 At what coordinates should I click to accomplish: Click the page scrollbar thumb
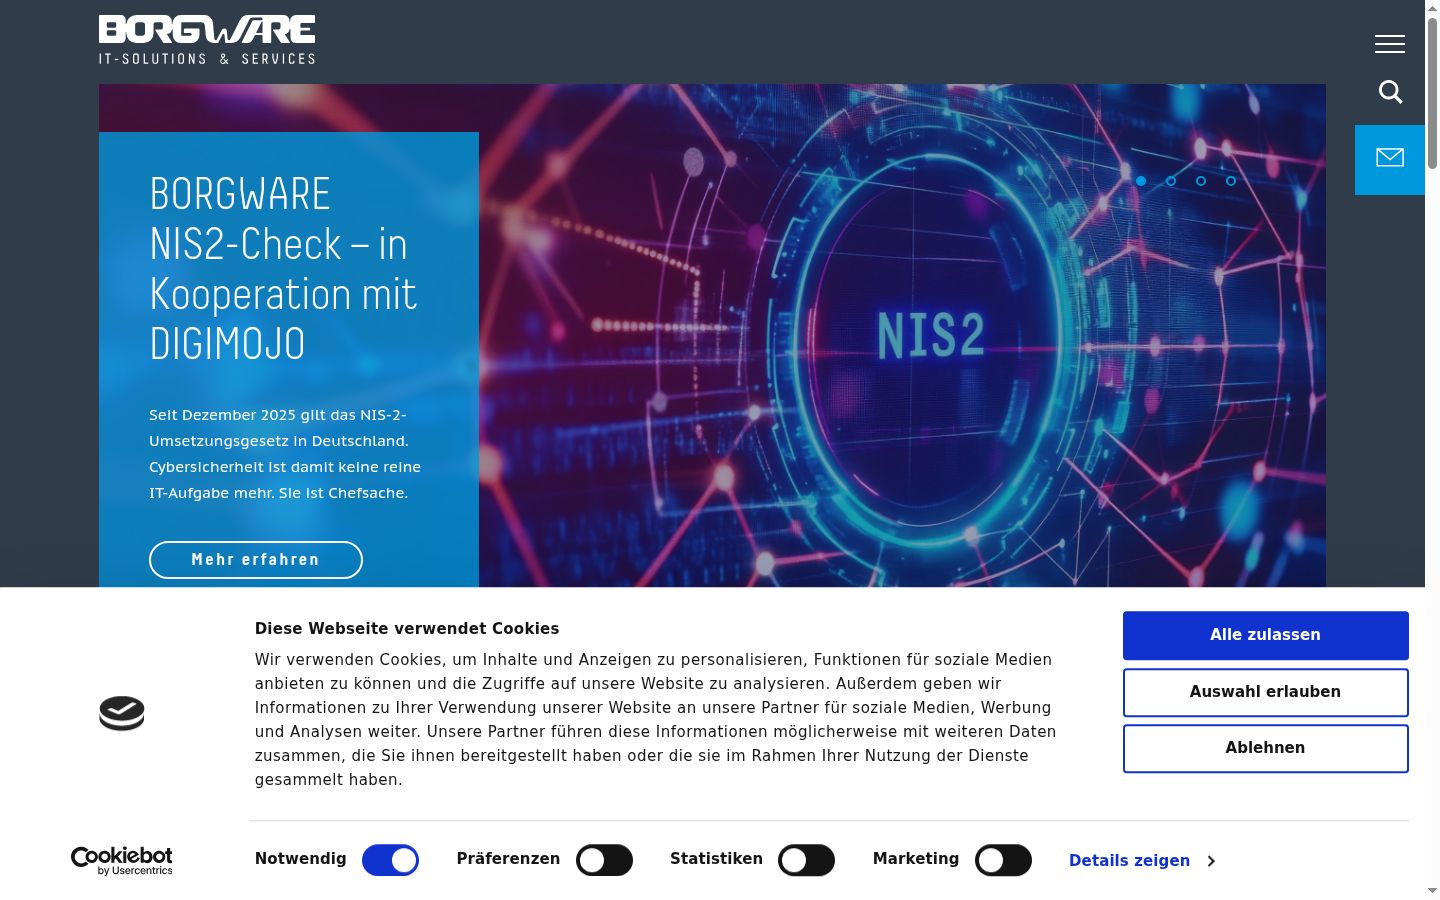coord(1432,92)
